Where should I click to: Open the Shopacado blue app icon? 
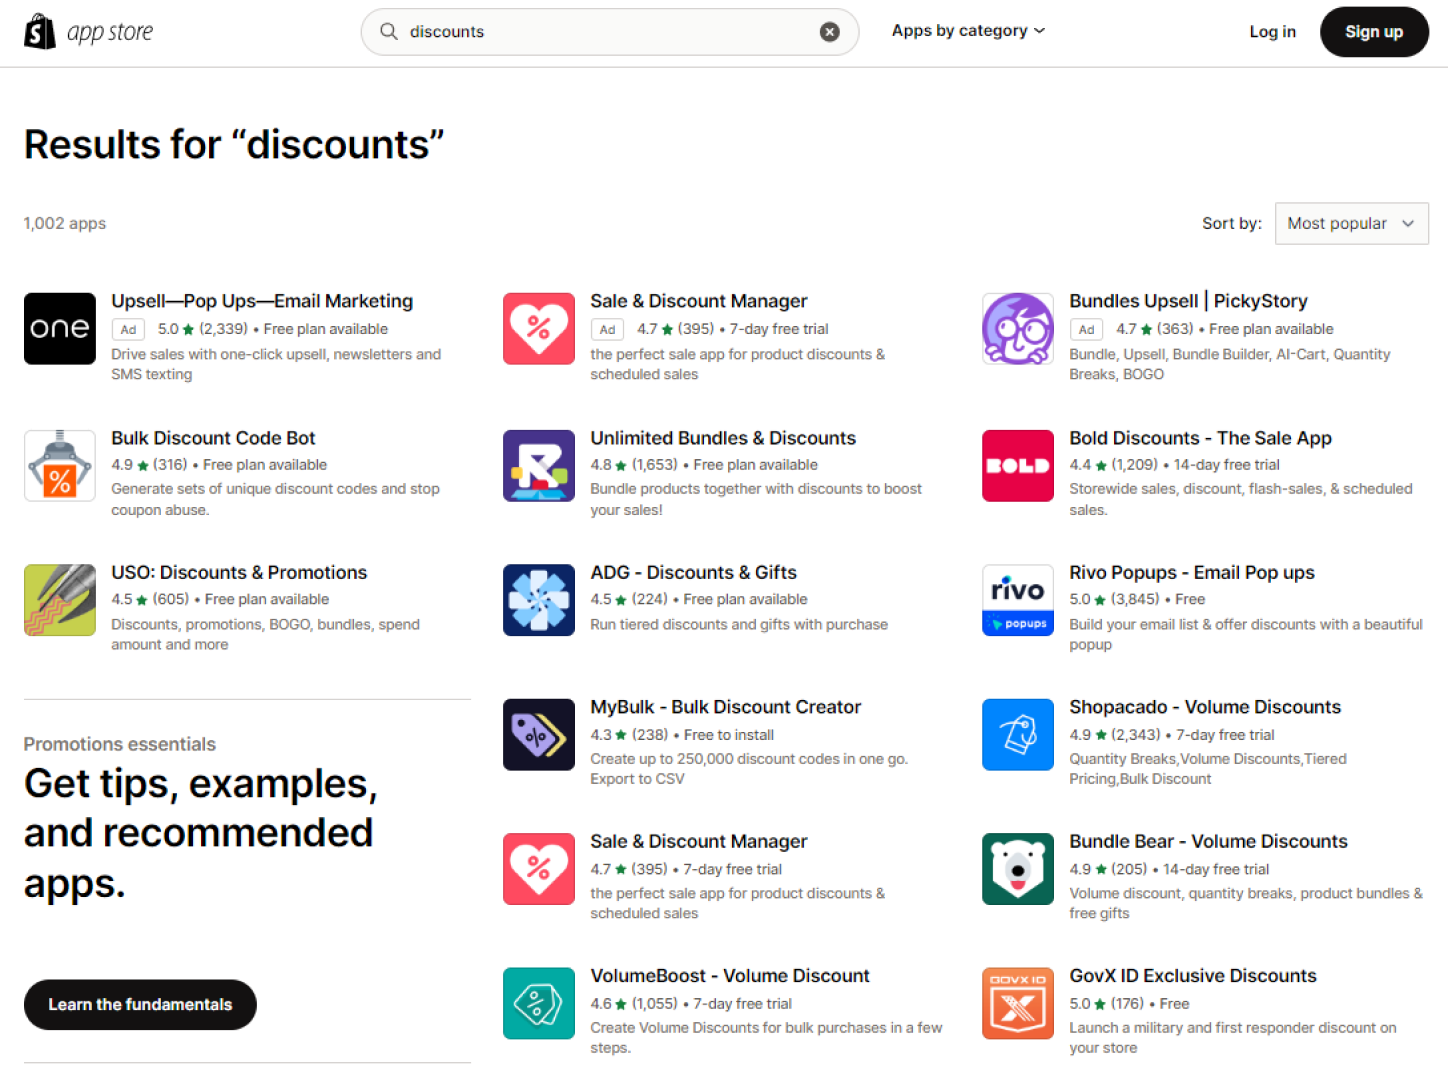click(x=1018, y=735)
